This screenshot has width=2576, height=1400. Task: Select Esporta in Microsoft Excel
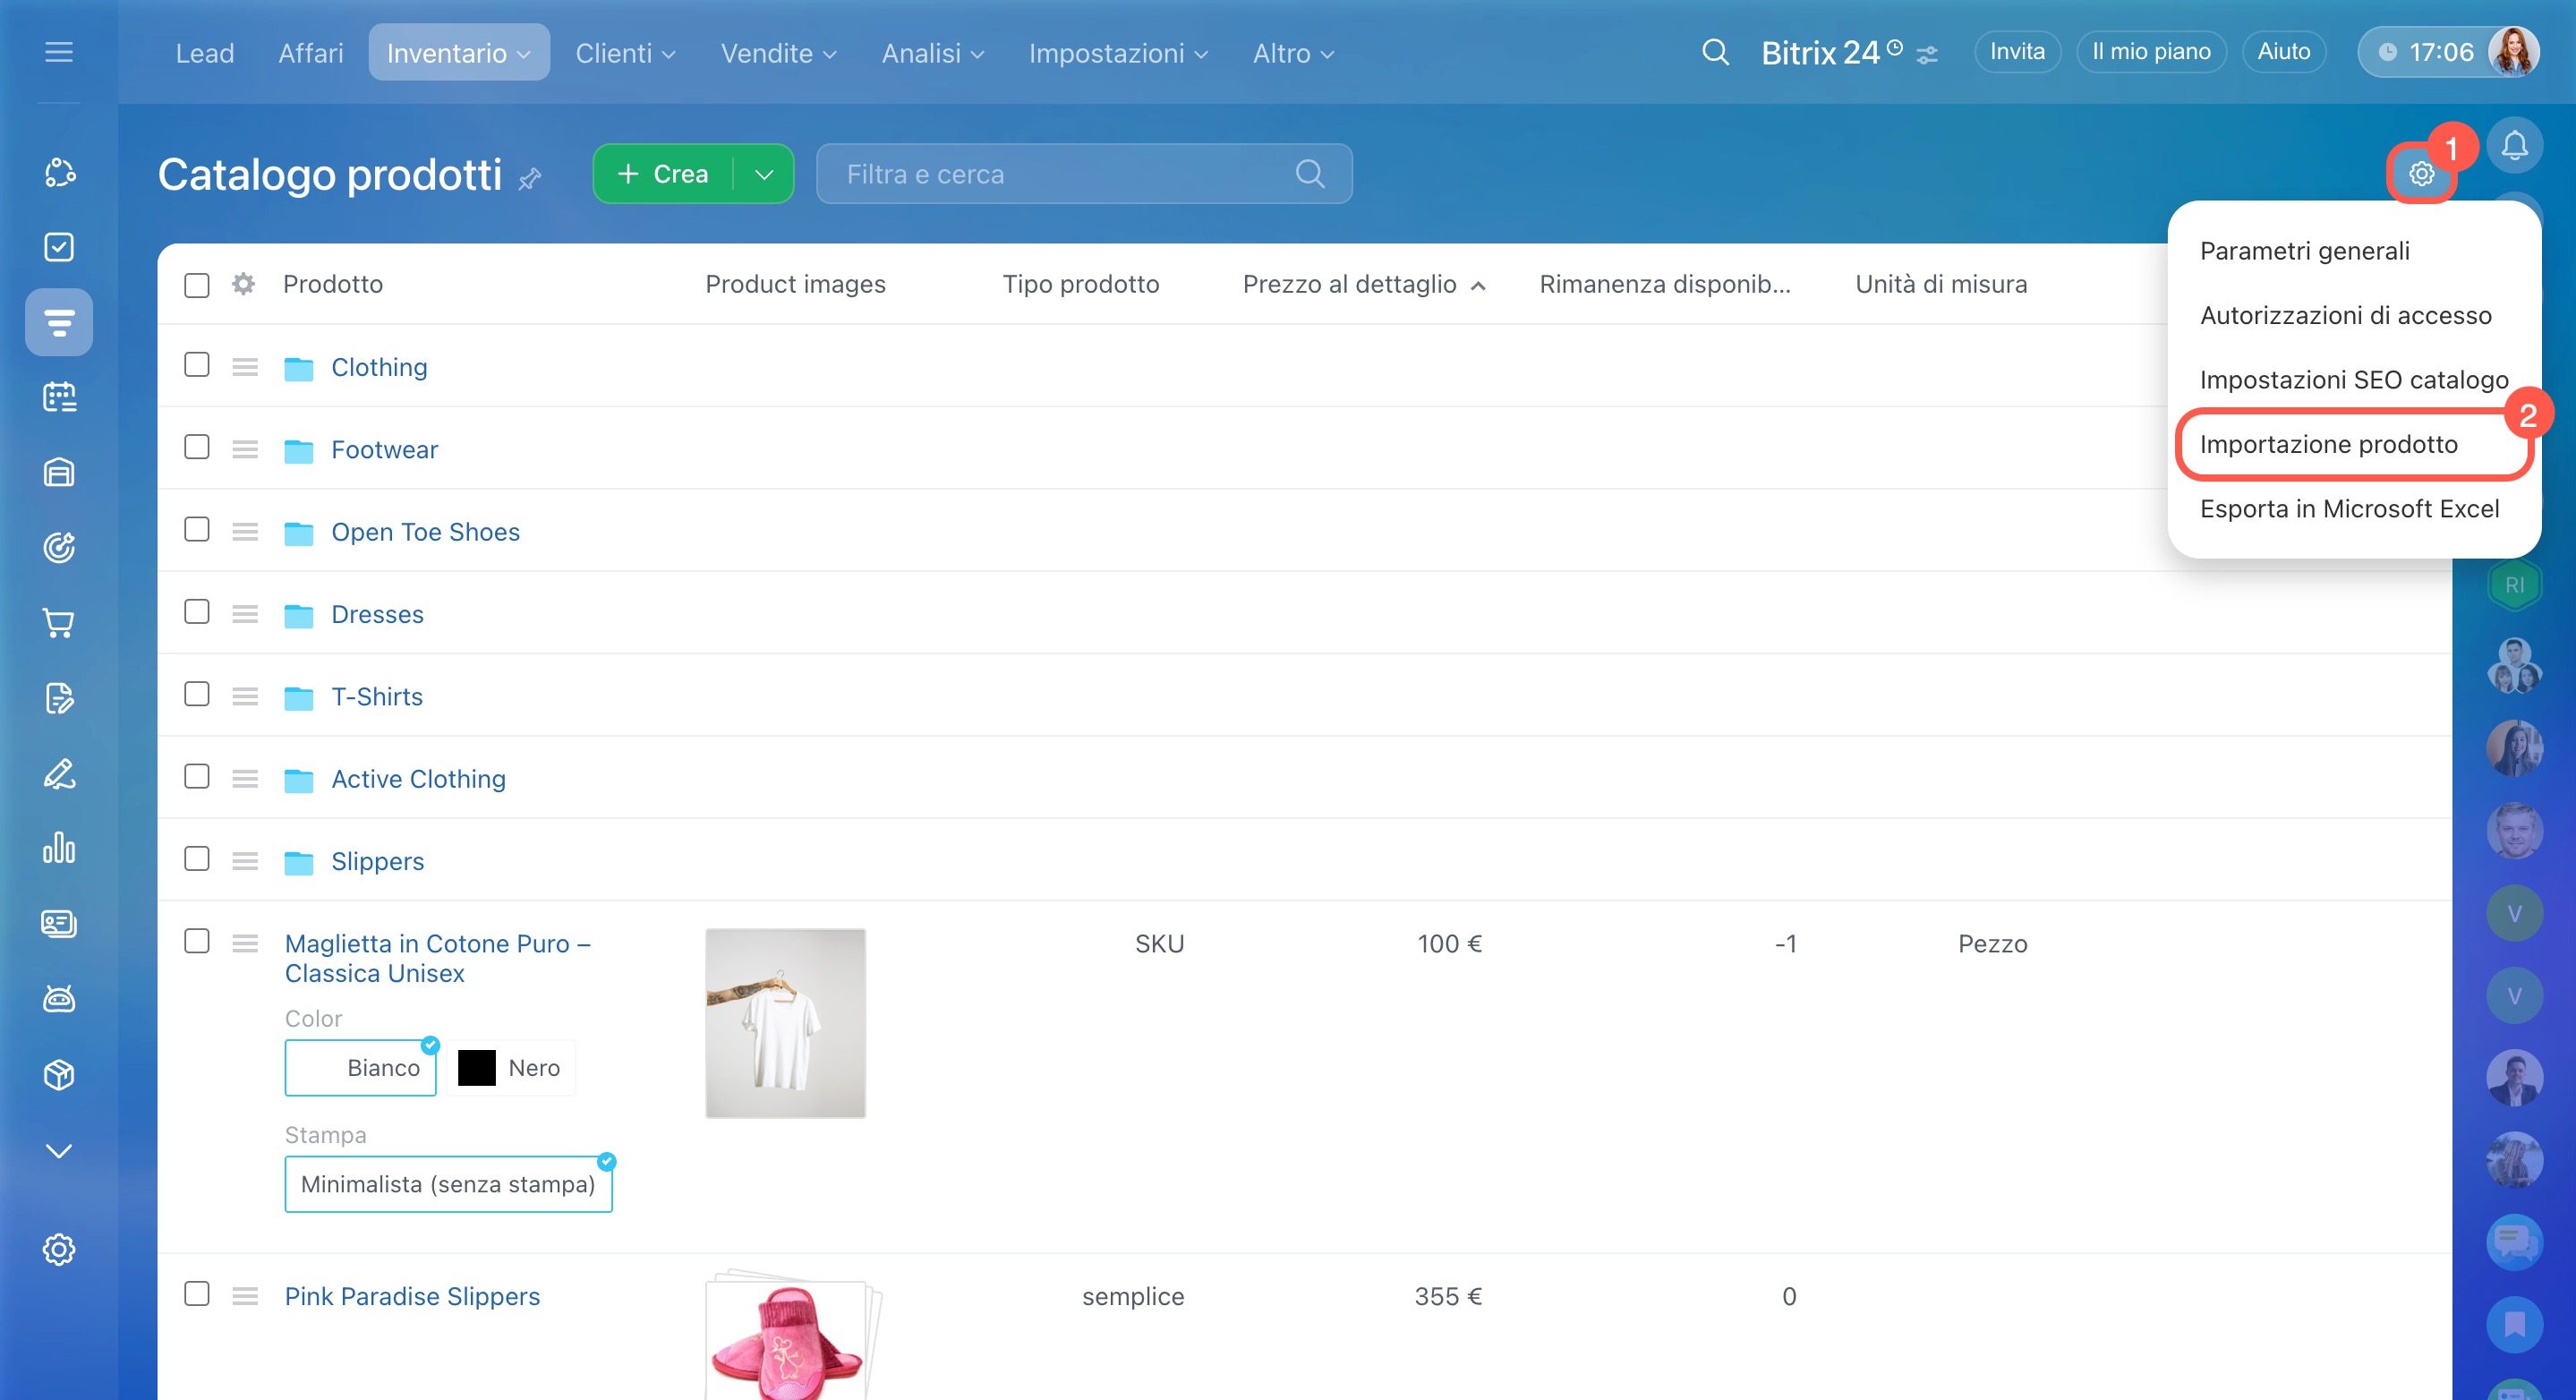2349,509
